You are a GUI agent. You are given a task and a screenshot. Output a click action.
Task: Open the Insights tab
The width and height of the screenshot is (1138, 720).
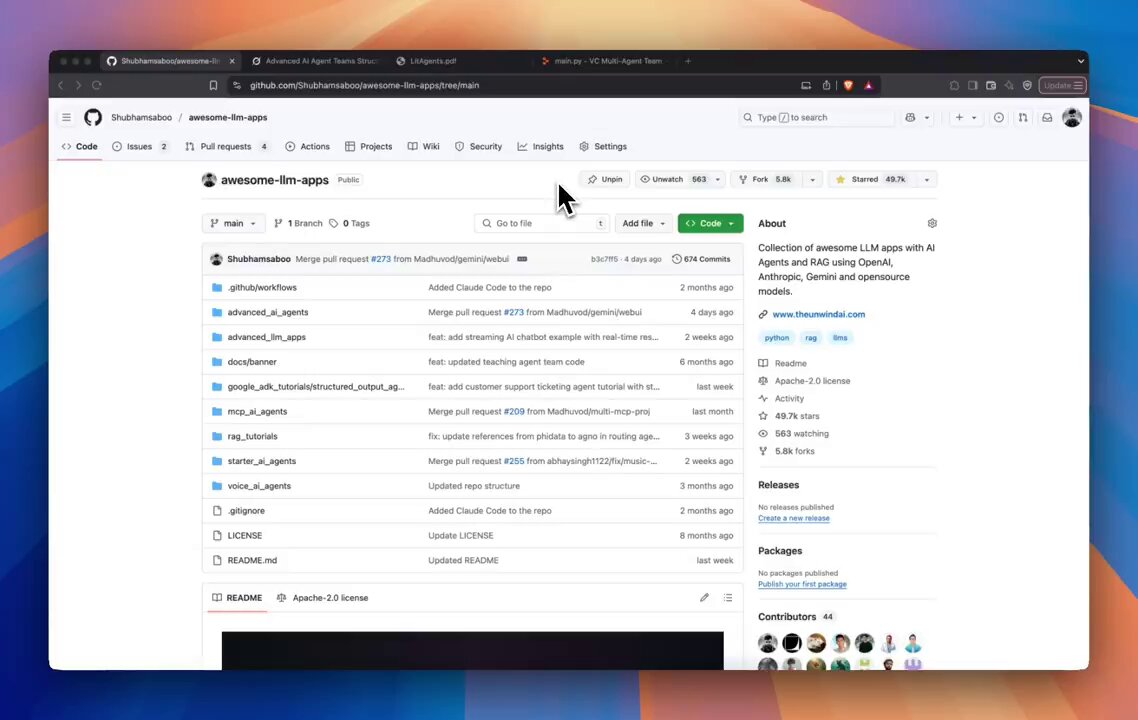[541, 147]
